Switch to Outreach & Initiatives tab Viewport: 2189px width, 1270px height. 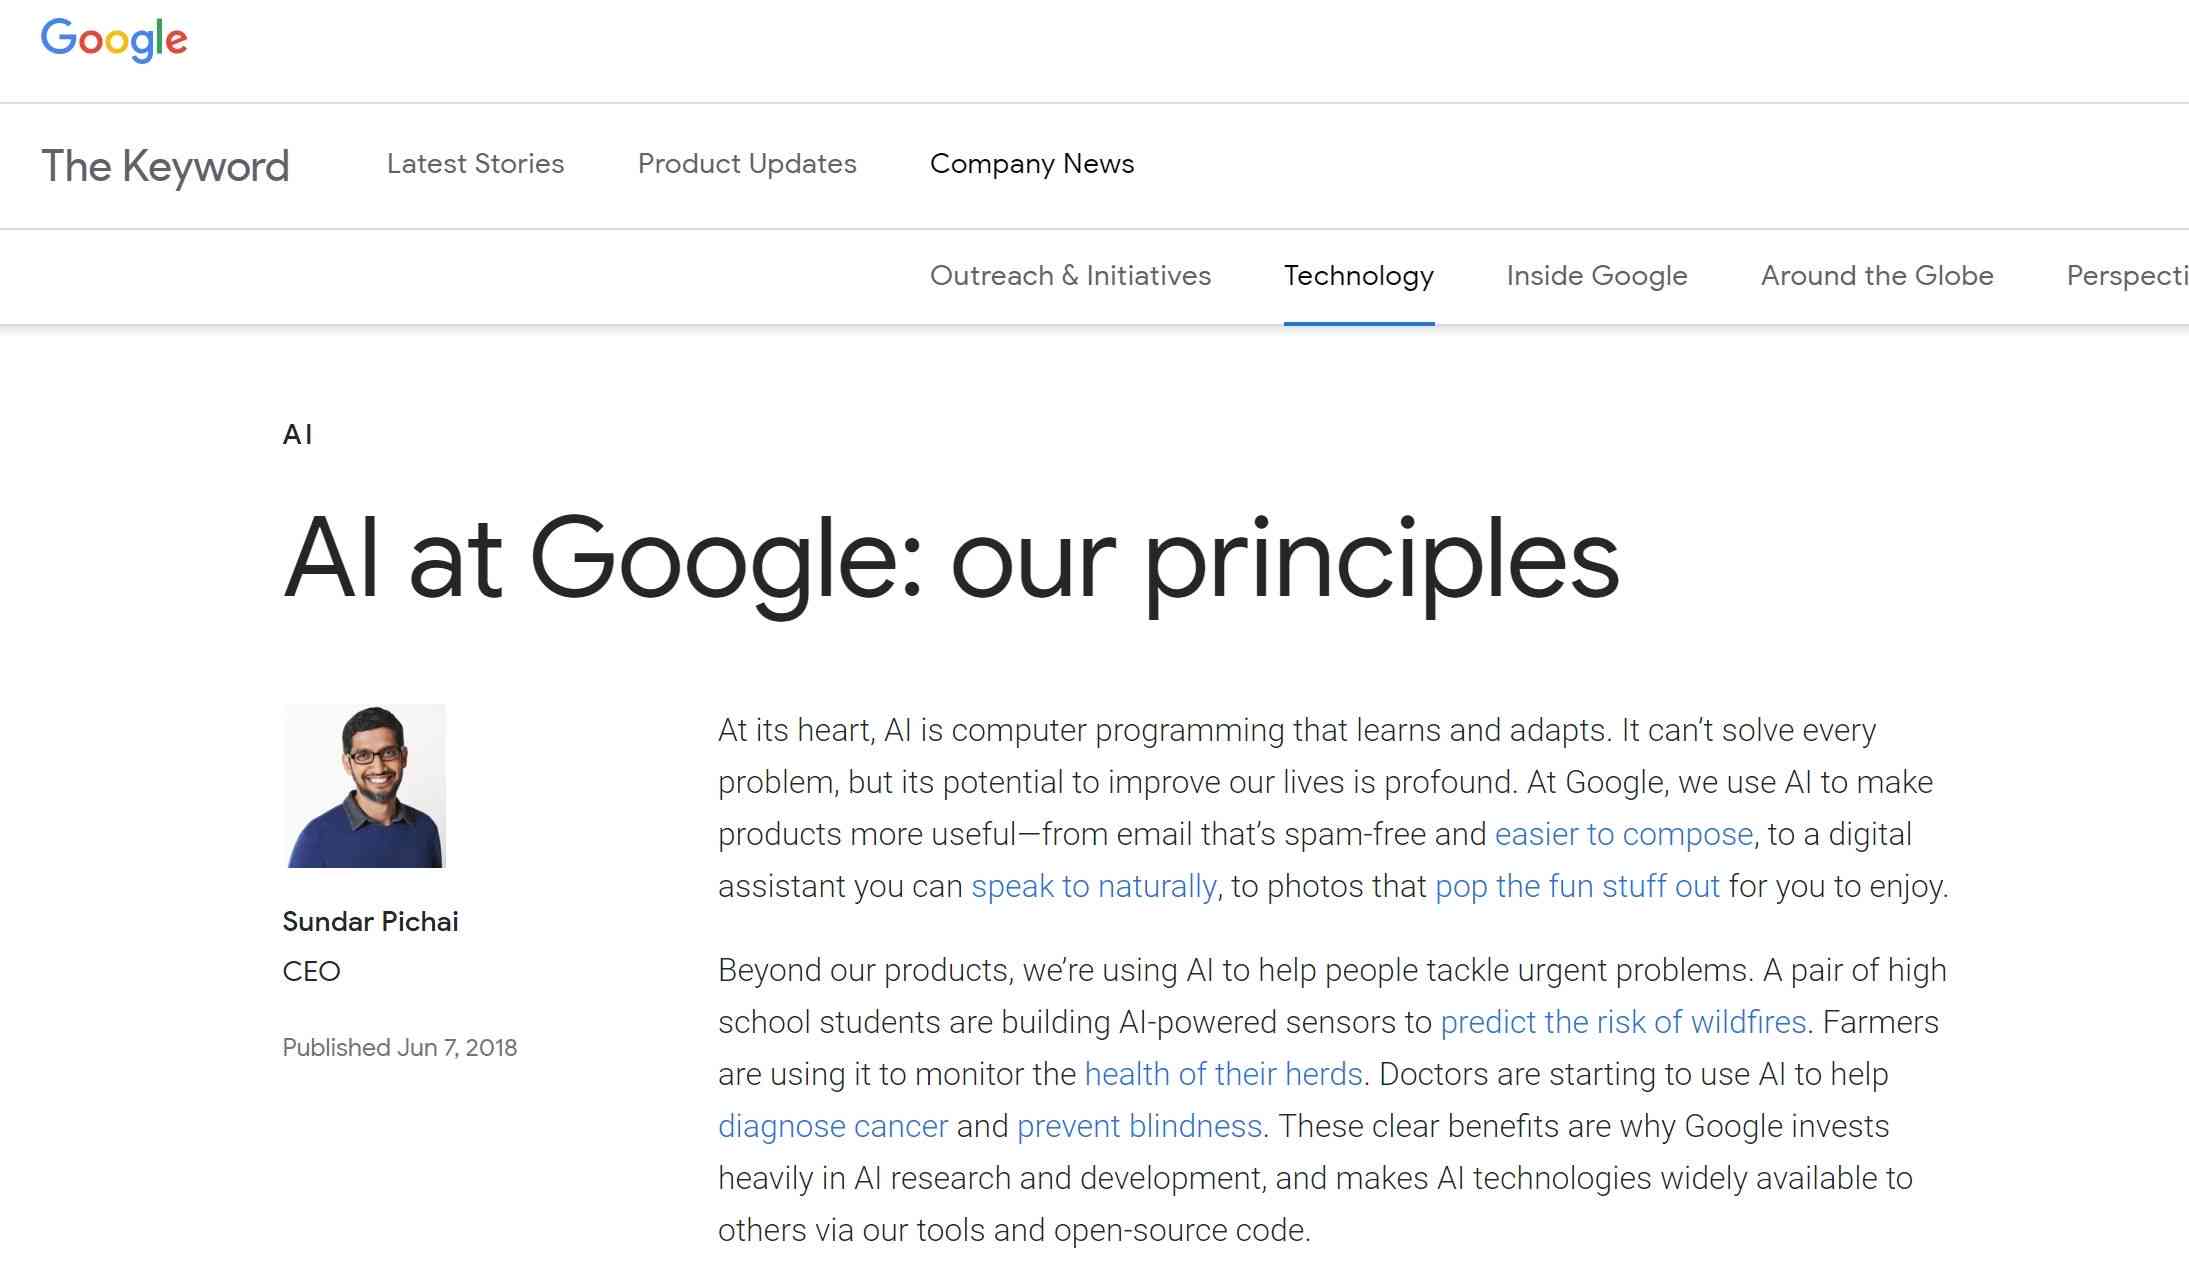1070,276
